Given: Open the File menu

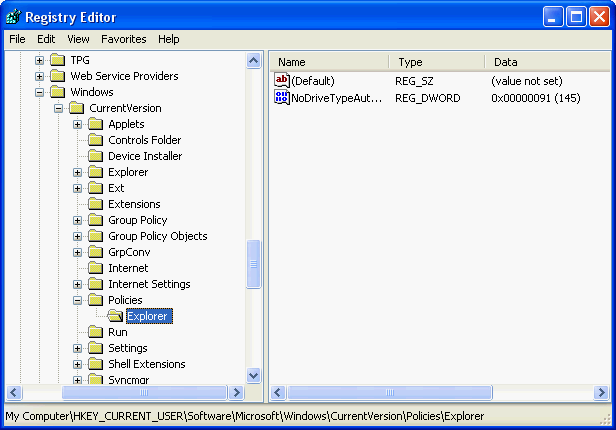Looking at the screenshot, I should (x=17, y=39).
